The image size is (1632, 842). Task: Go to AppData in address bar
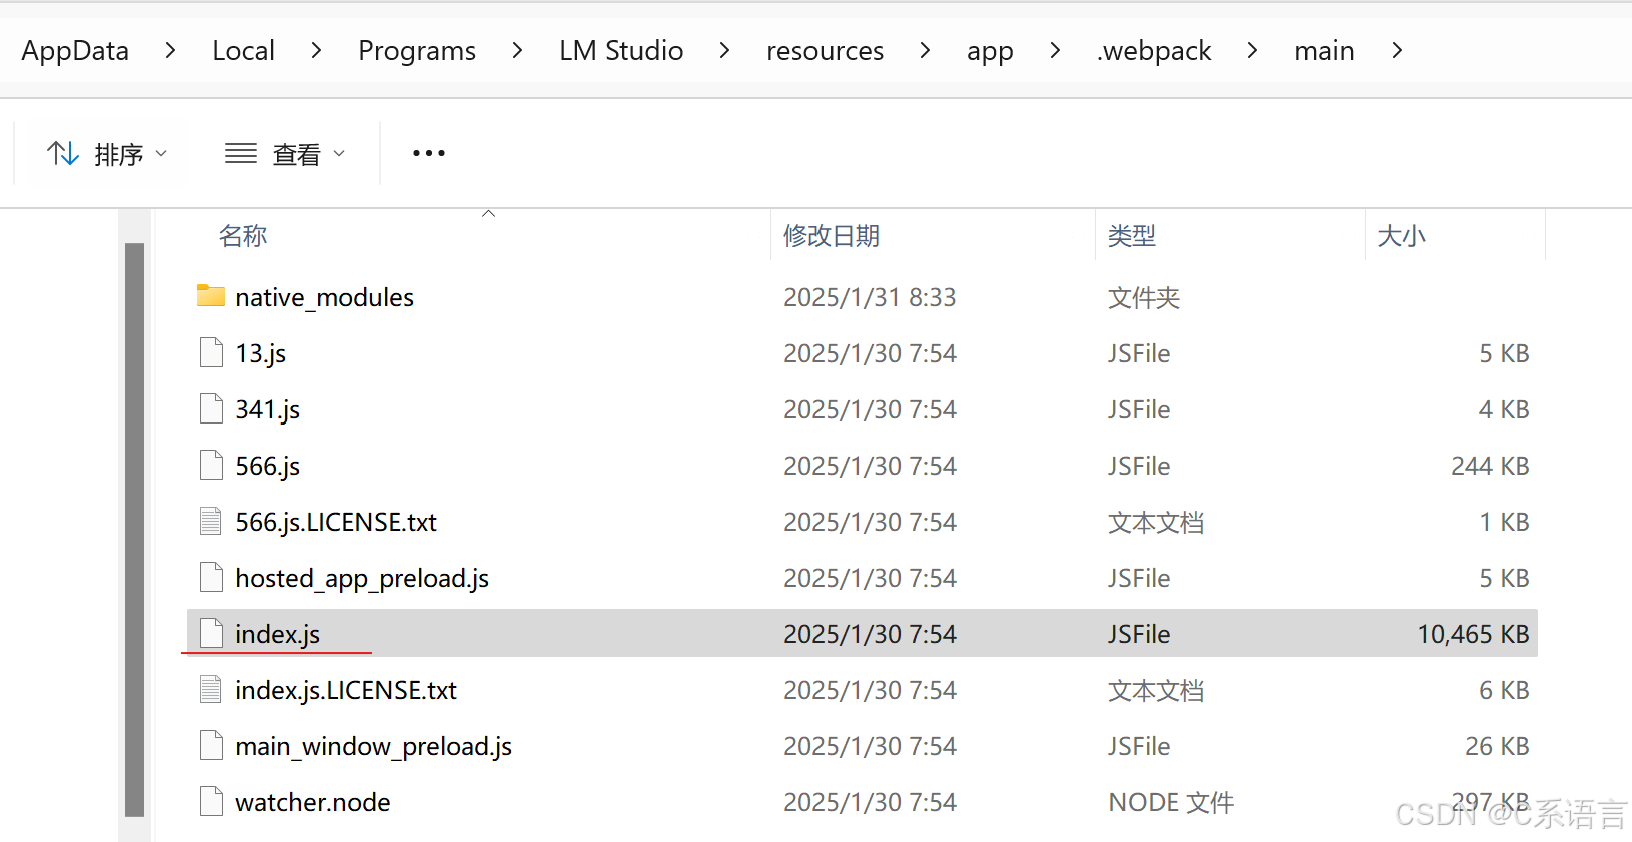[75, 51]
